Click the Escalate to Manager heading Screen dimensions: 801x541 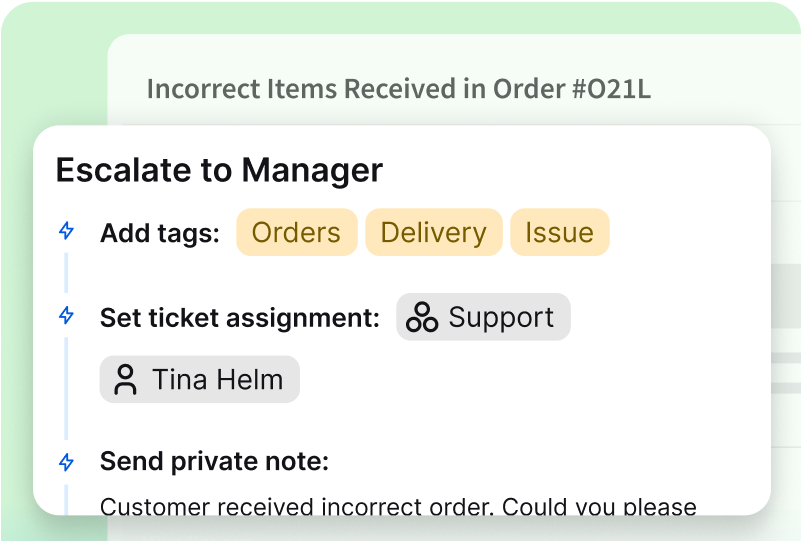[219, 170]
